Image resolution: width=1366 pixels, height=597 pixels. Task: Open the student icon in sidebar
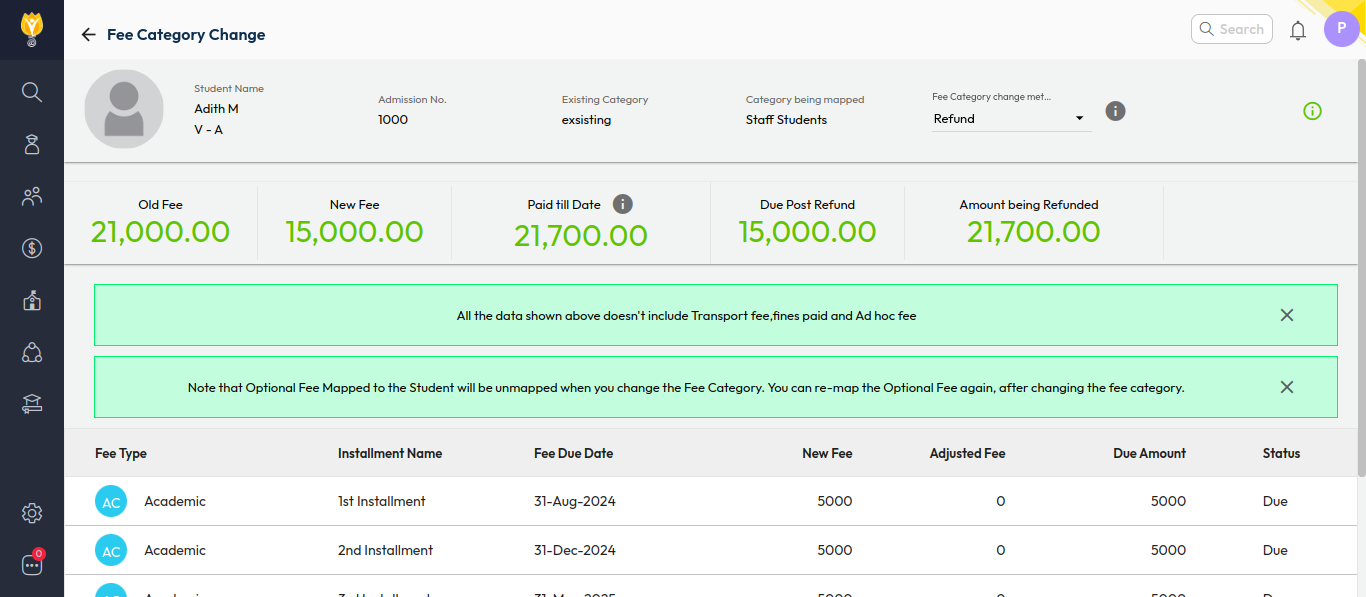(32, 144)
